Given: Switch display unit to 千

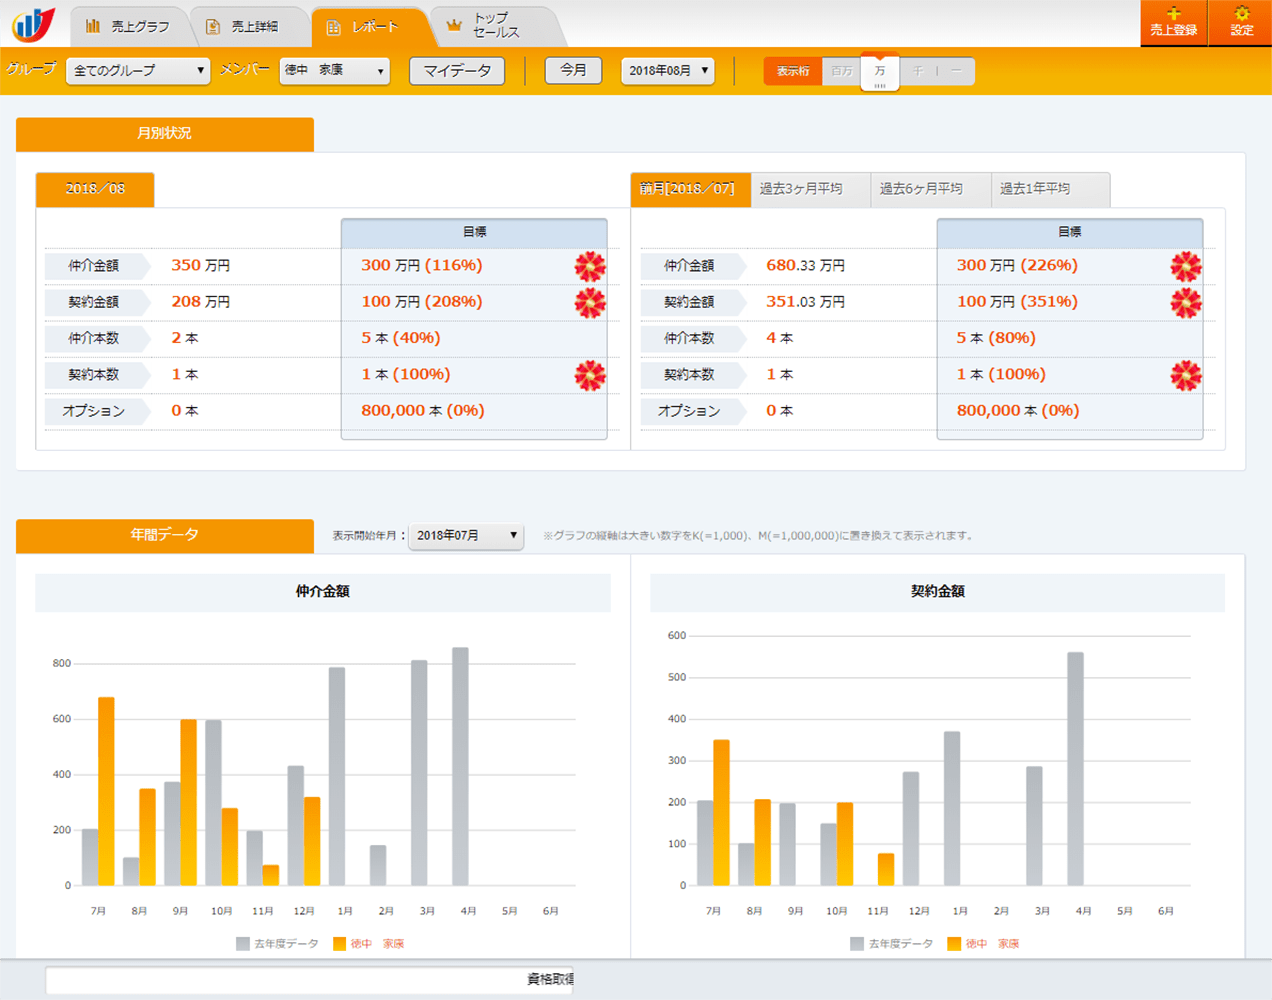Looking at the screenshot, I should coord(918,71).
